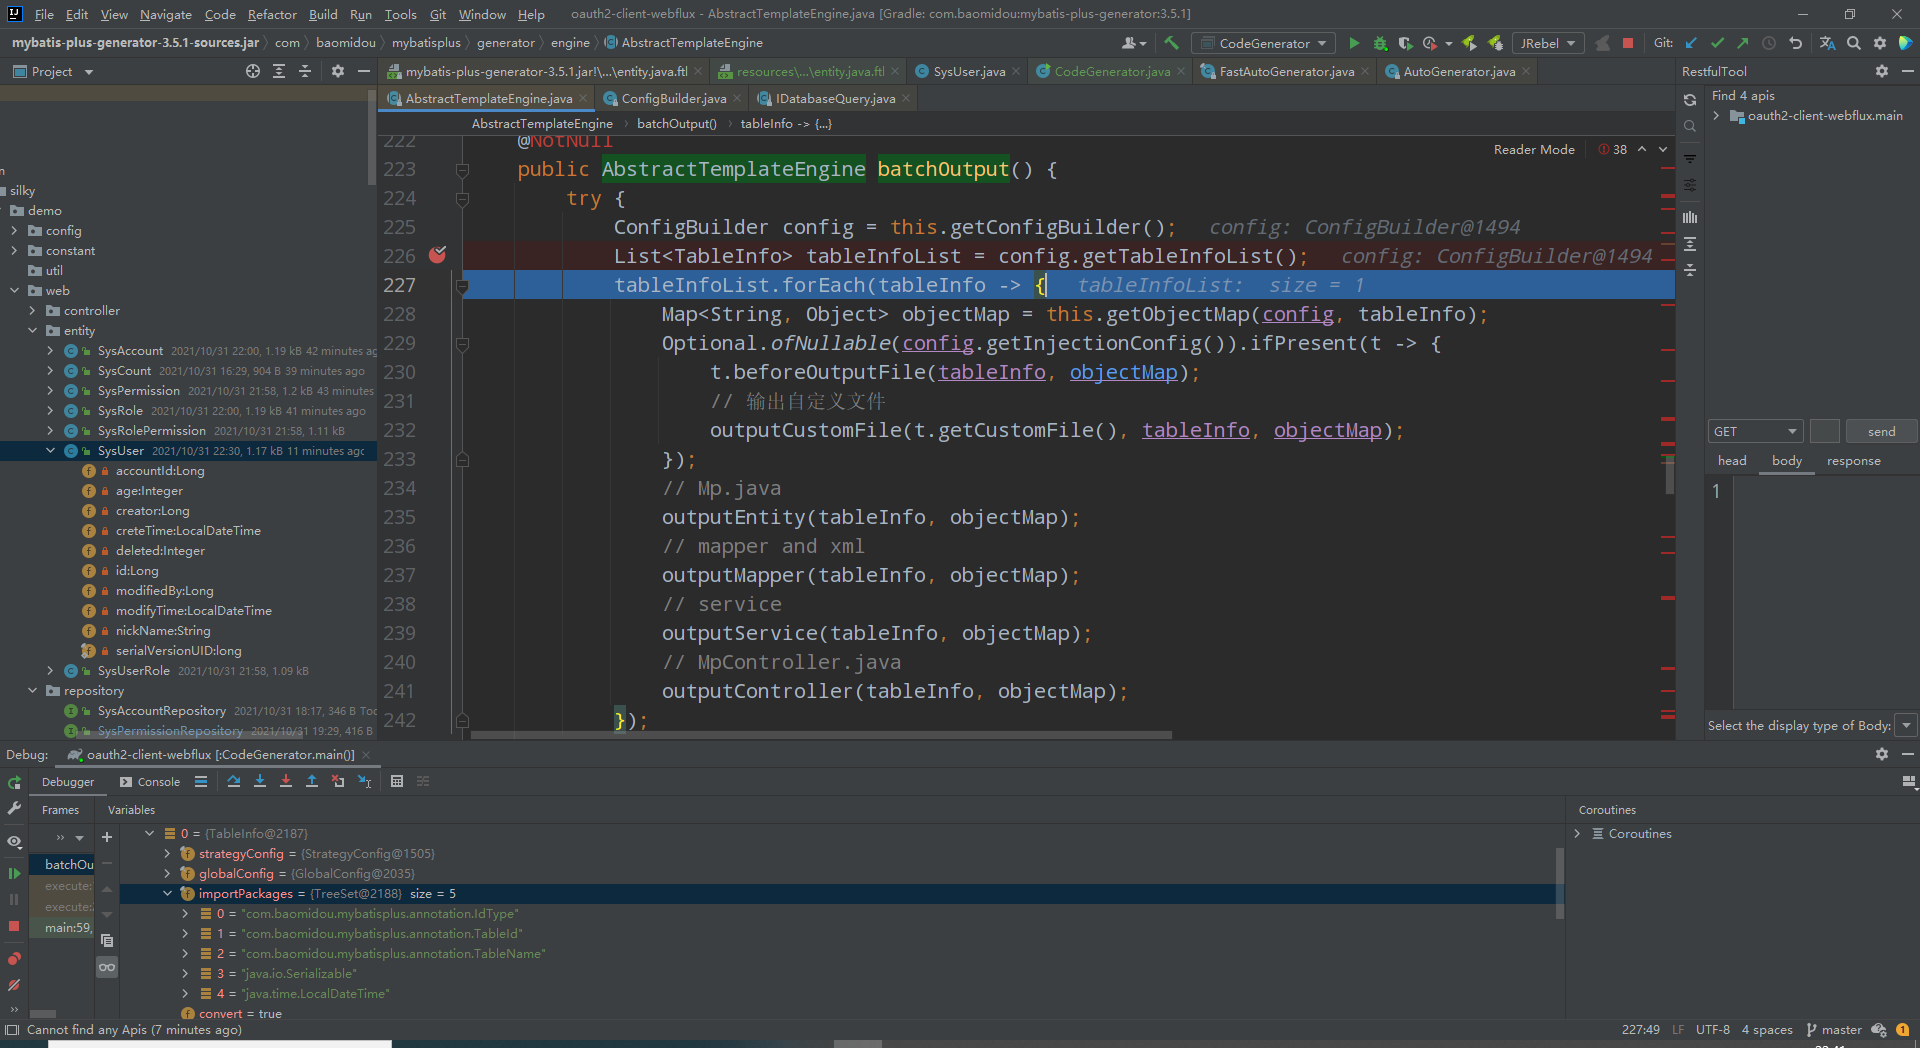Click the editor's horizontal scrollbar
Image resolution: width=1920 pixels, height=1048 pixels.
820,735
